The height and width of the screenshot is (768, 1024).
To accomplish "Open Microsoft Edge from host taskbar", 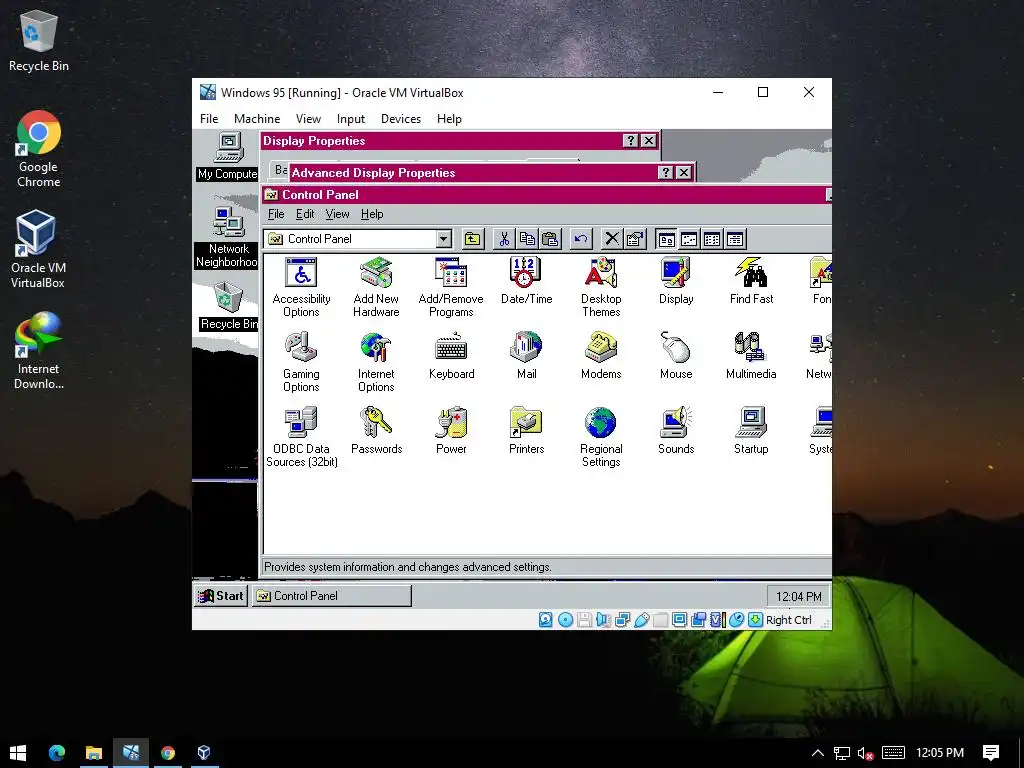I will click(x=57, y=753).
